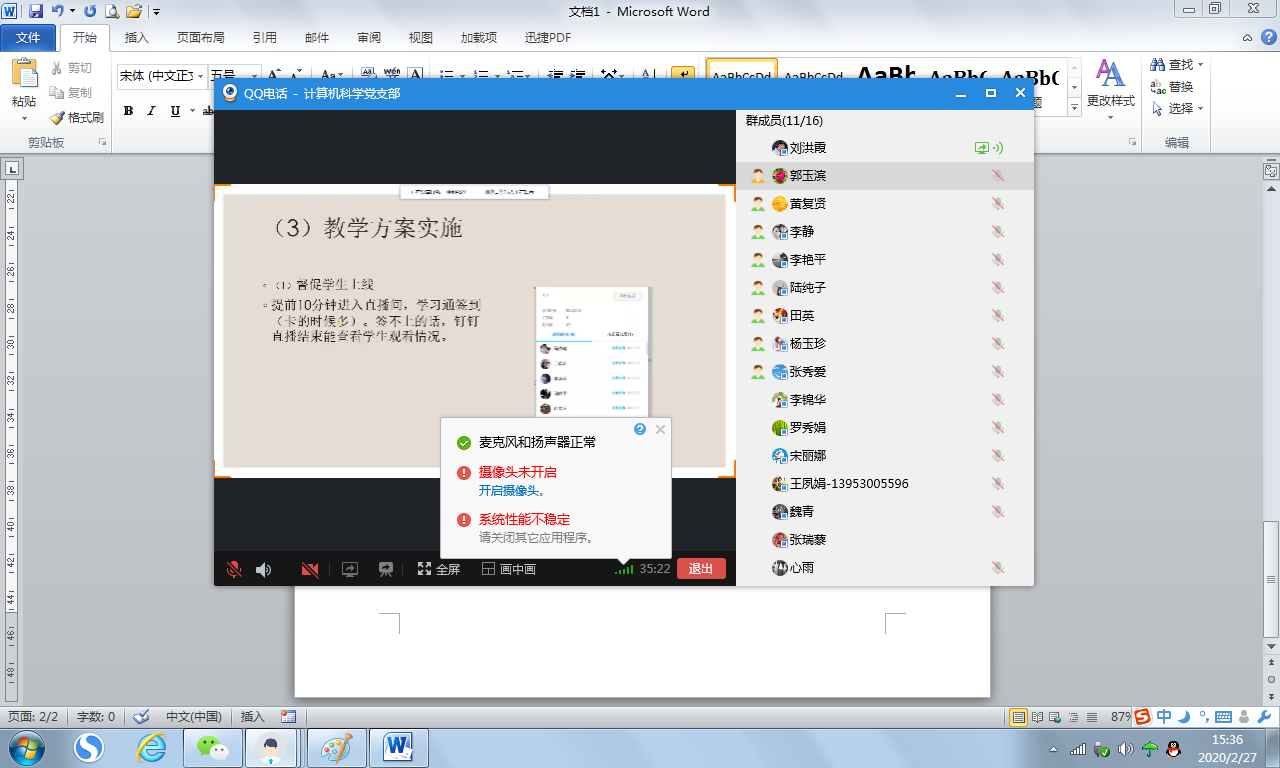Click the share screen icon
Viewport: 1280px width, 768px height.
[x=350, y=569]
